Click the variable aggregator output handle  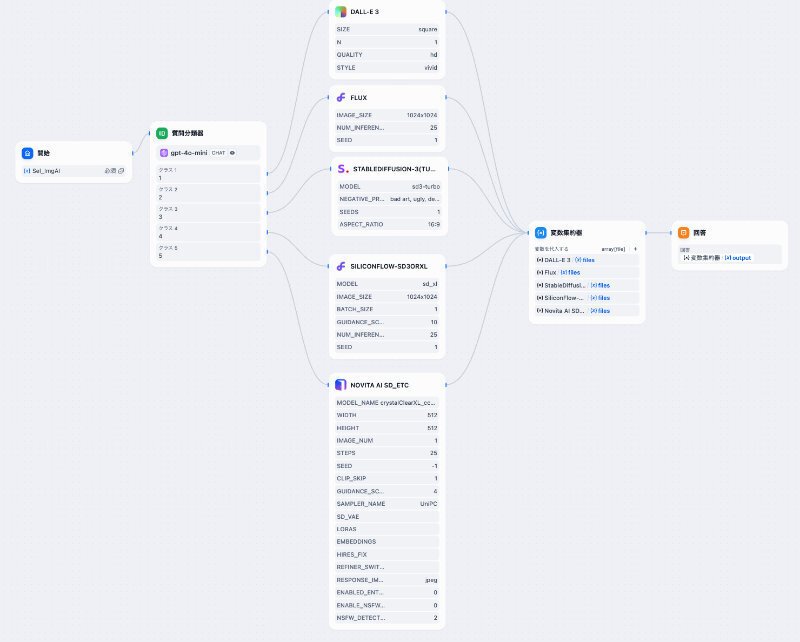[x=646, y=233]
